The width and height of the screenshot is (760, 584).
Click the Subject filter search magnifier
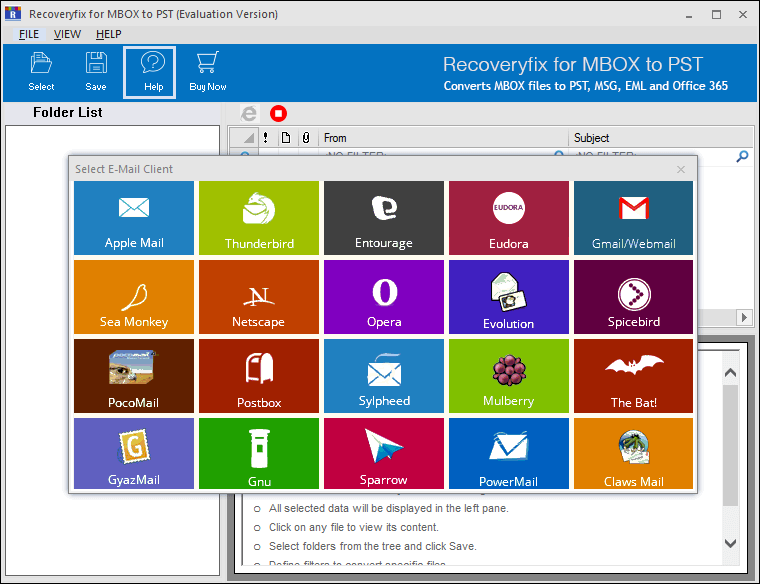pyautogui.click(x=742, y=156)
